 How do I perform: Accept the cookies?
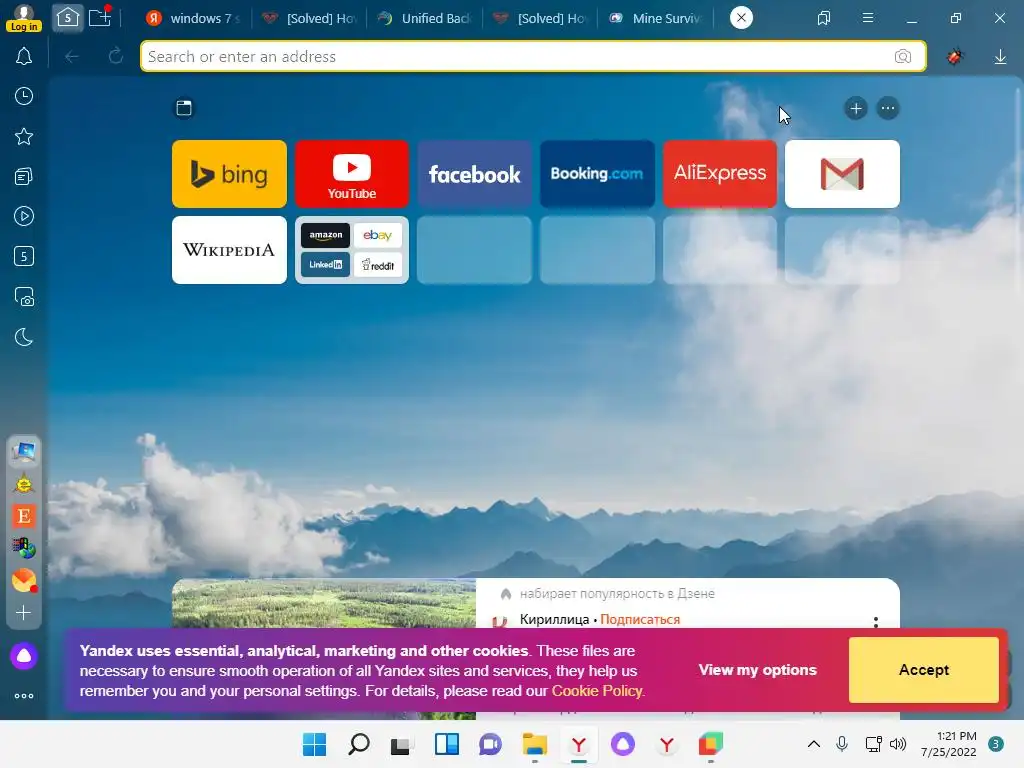(x=923, y=669)
